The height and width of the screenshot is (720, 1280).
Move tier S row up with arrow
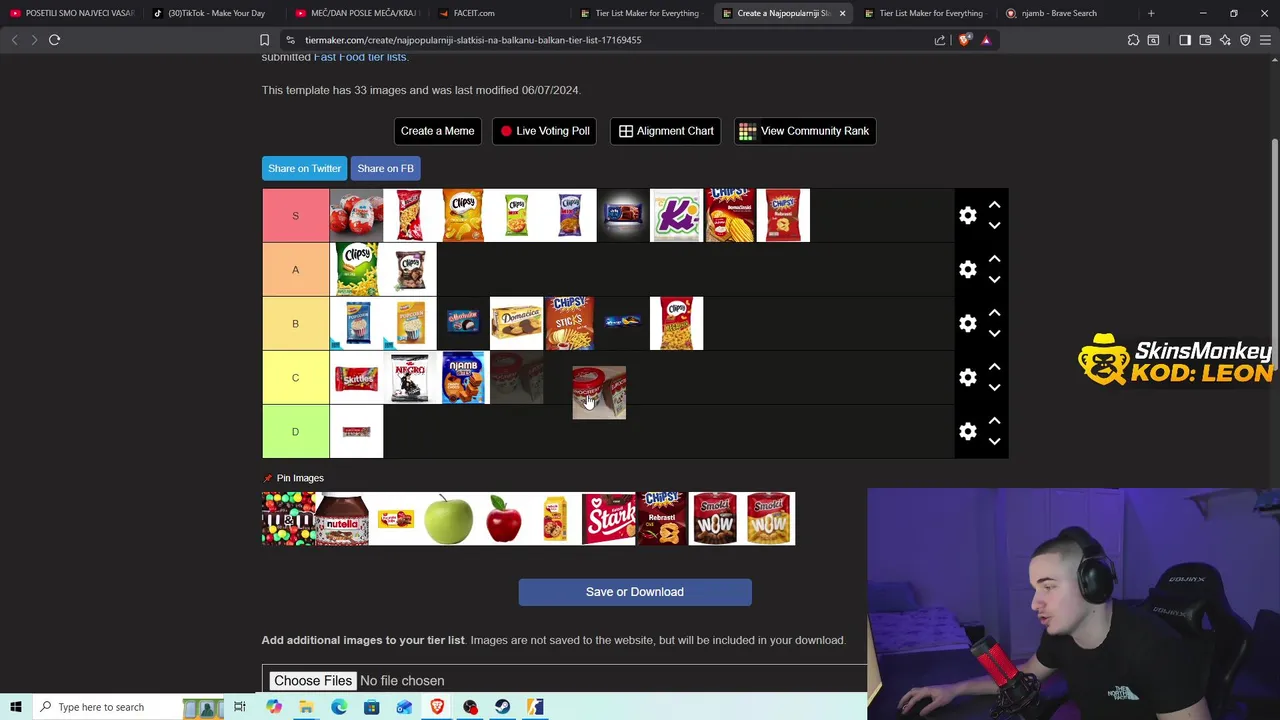click(x=994, y=204)
